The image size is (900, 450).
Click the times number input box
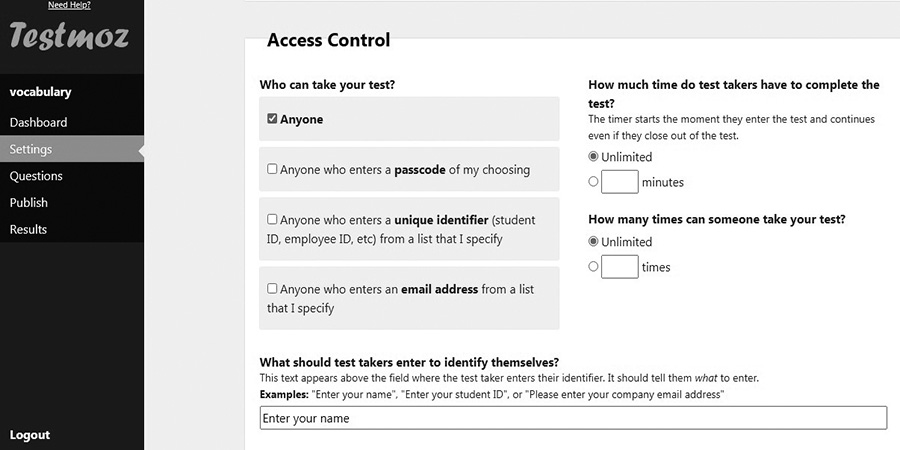coord(620,267)
